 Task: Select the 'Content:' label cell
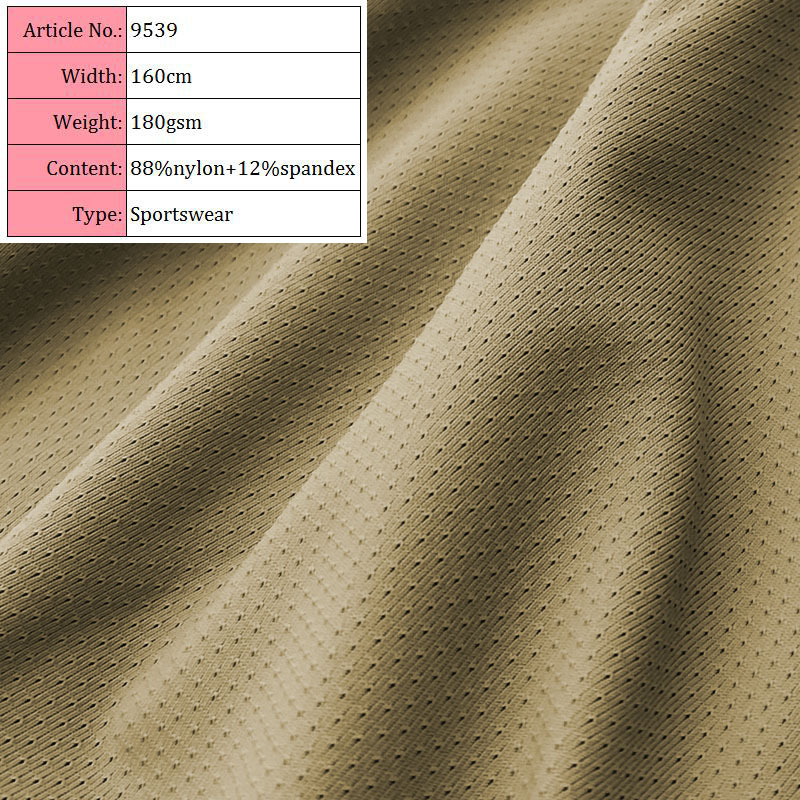click(x=67, y=167)
